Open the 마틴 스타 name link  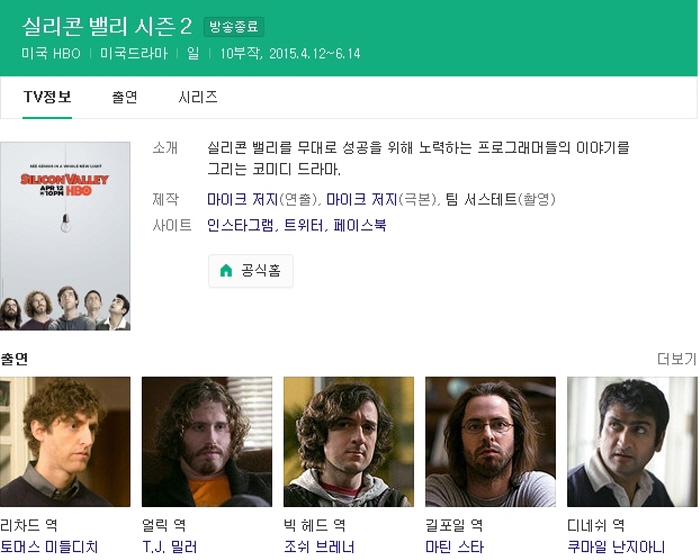tap(455, 547)
